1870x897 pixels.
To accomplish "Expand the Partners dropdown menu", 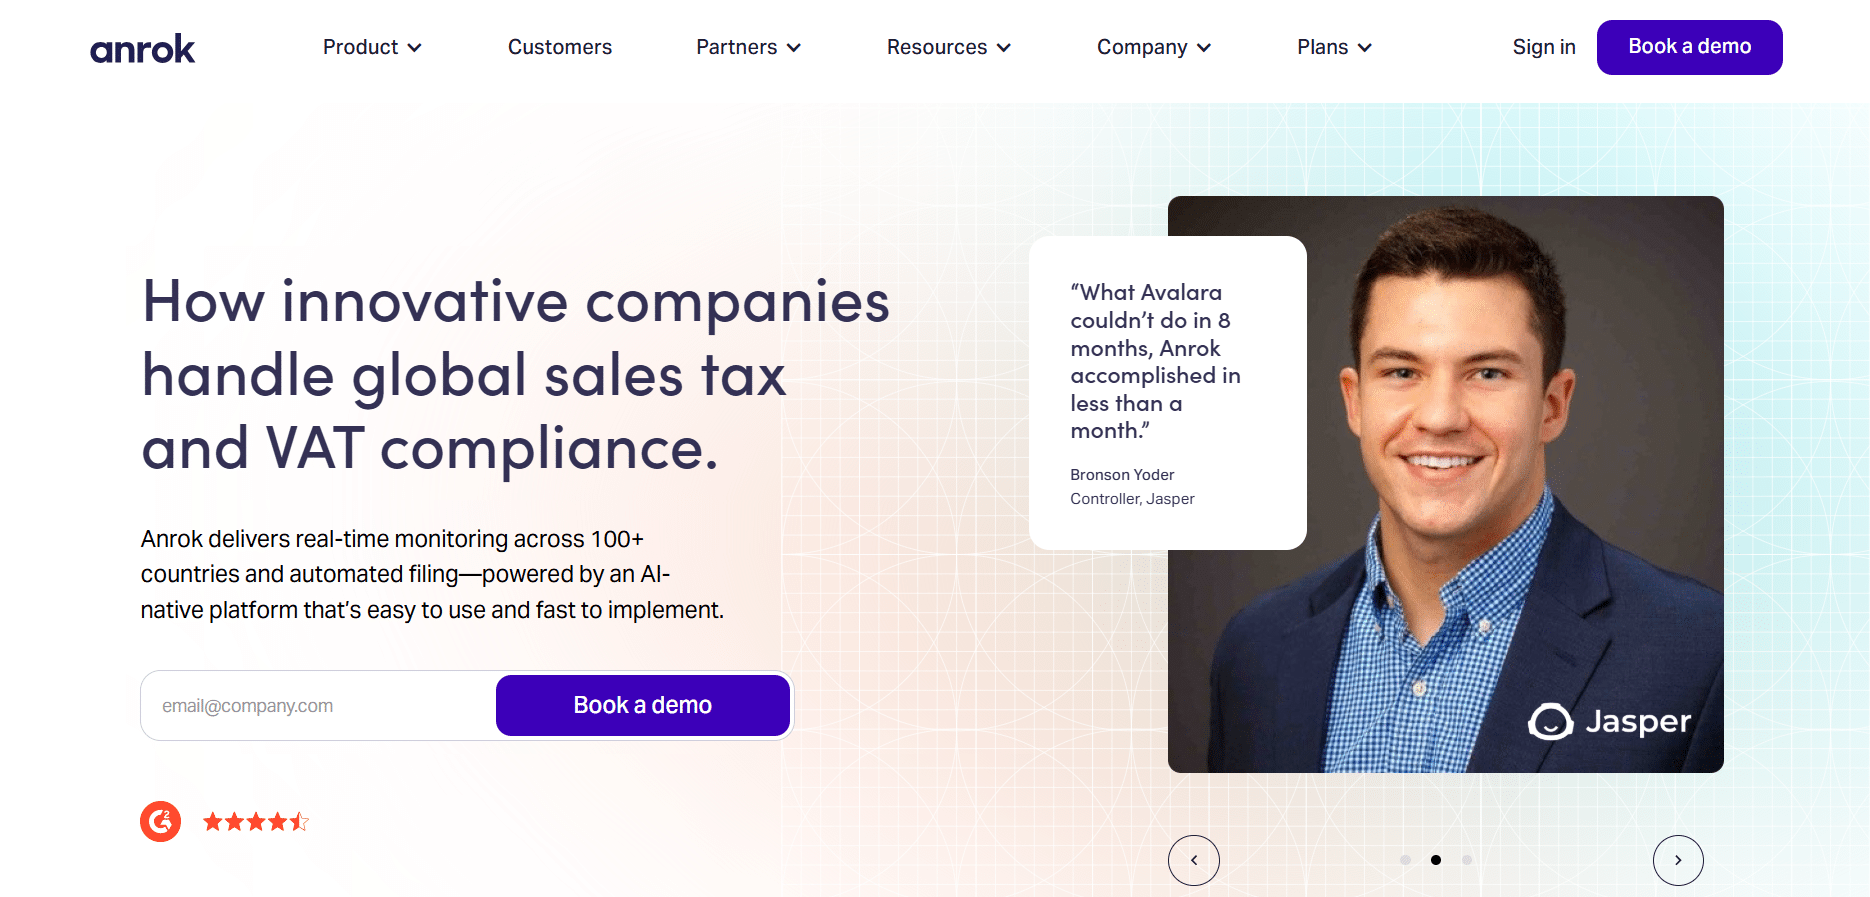I will pos(749,47).
